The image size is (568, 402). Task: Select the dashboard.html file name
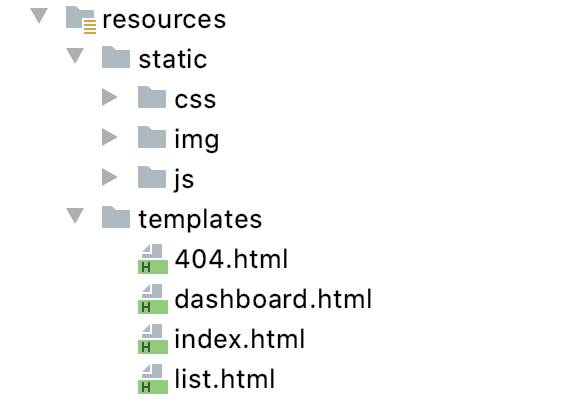tap(273, 299)
